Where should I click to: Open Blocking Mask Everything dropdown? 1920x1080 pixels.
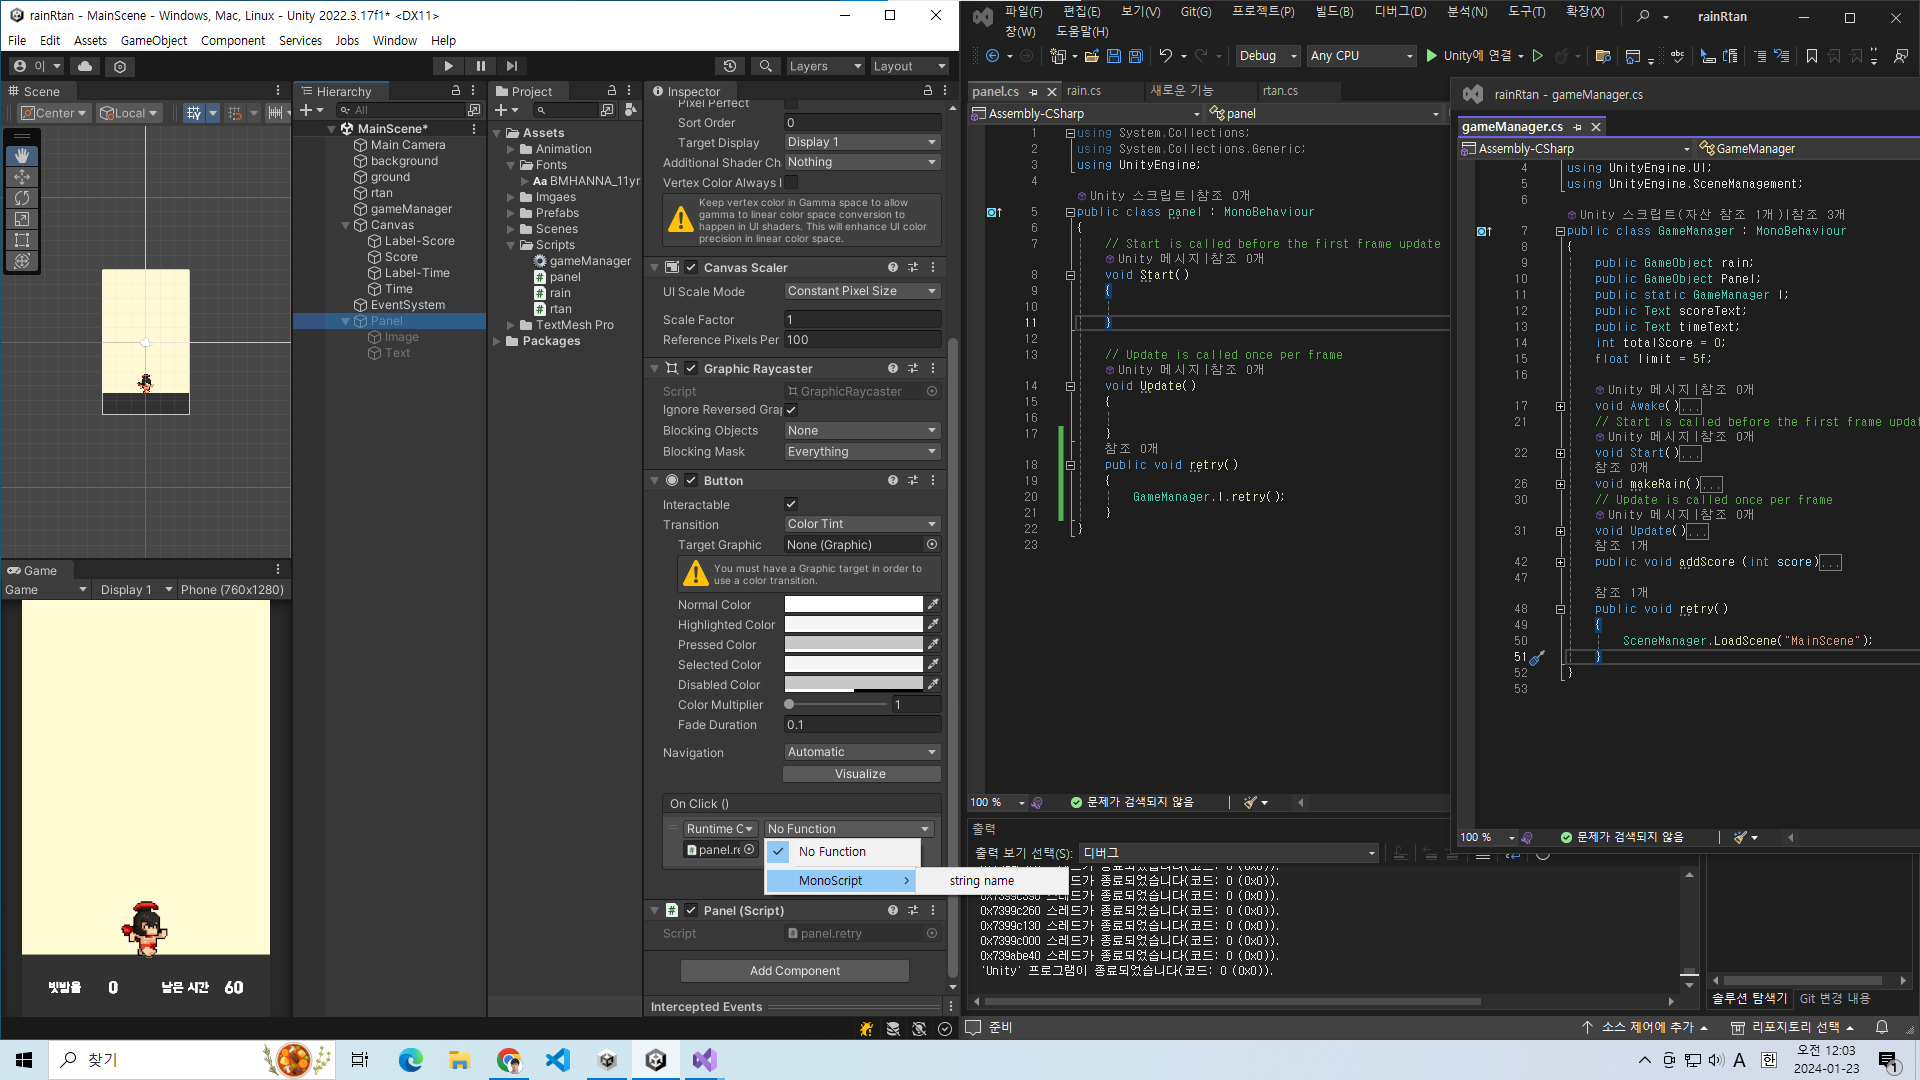click(862, 452)
